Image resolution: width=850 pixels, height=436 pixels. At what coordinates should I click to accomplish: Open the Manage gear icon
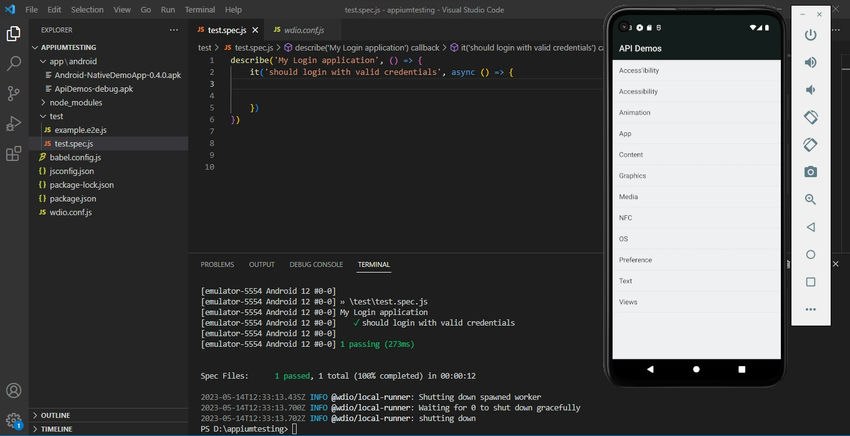pyautogui.click(x=14, y=420)
